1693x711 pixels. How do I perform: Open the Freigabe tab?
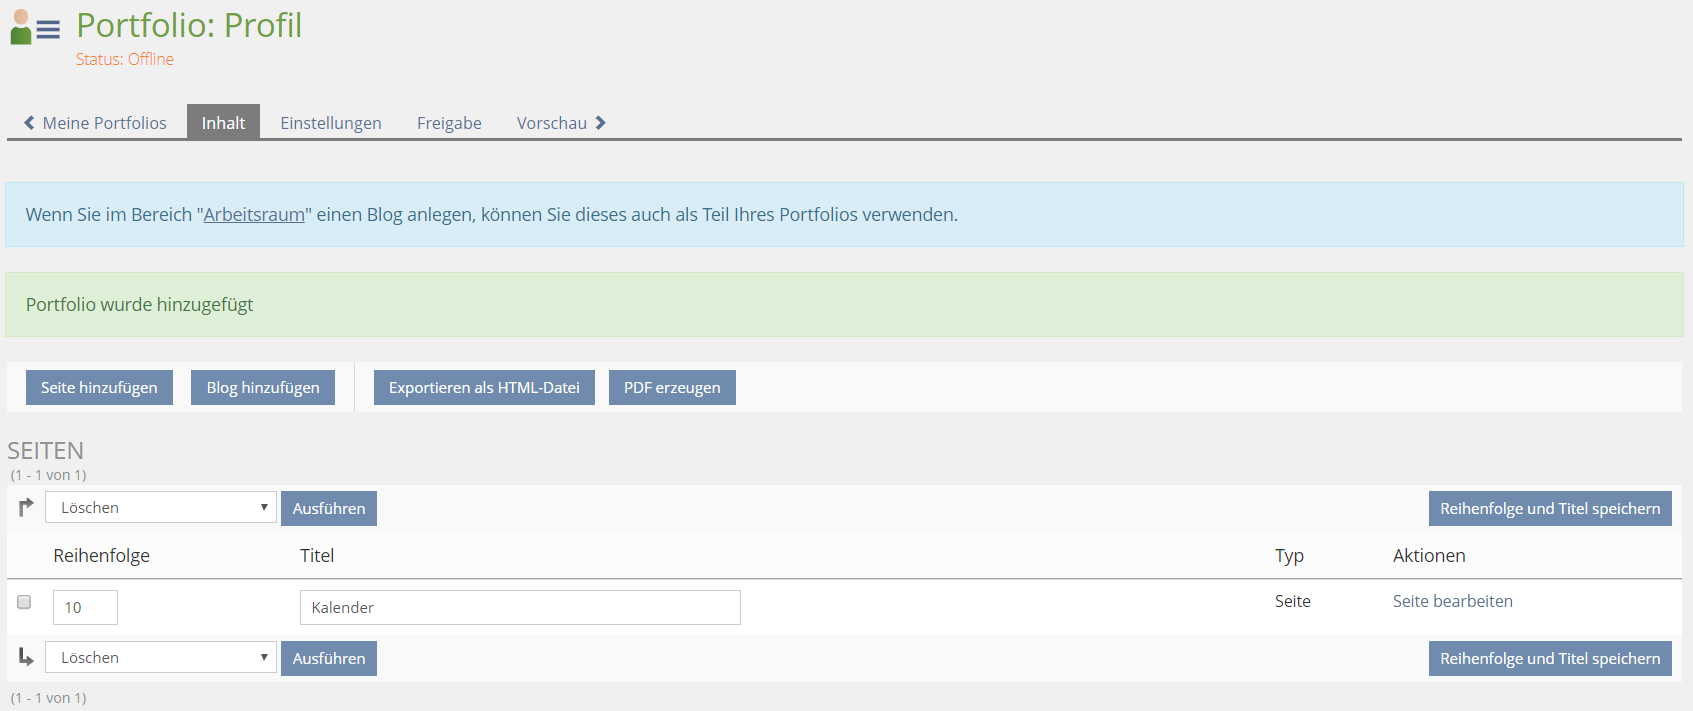(449, 123)
